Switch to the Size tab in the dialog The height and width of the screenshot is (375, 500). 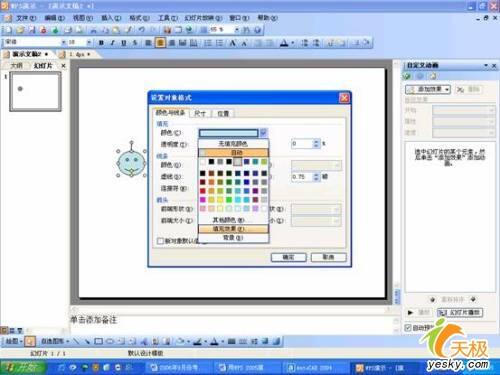[200, 113]
